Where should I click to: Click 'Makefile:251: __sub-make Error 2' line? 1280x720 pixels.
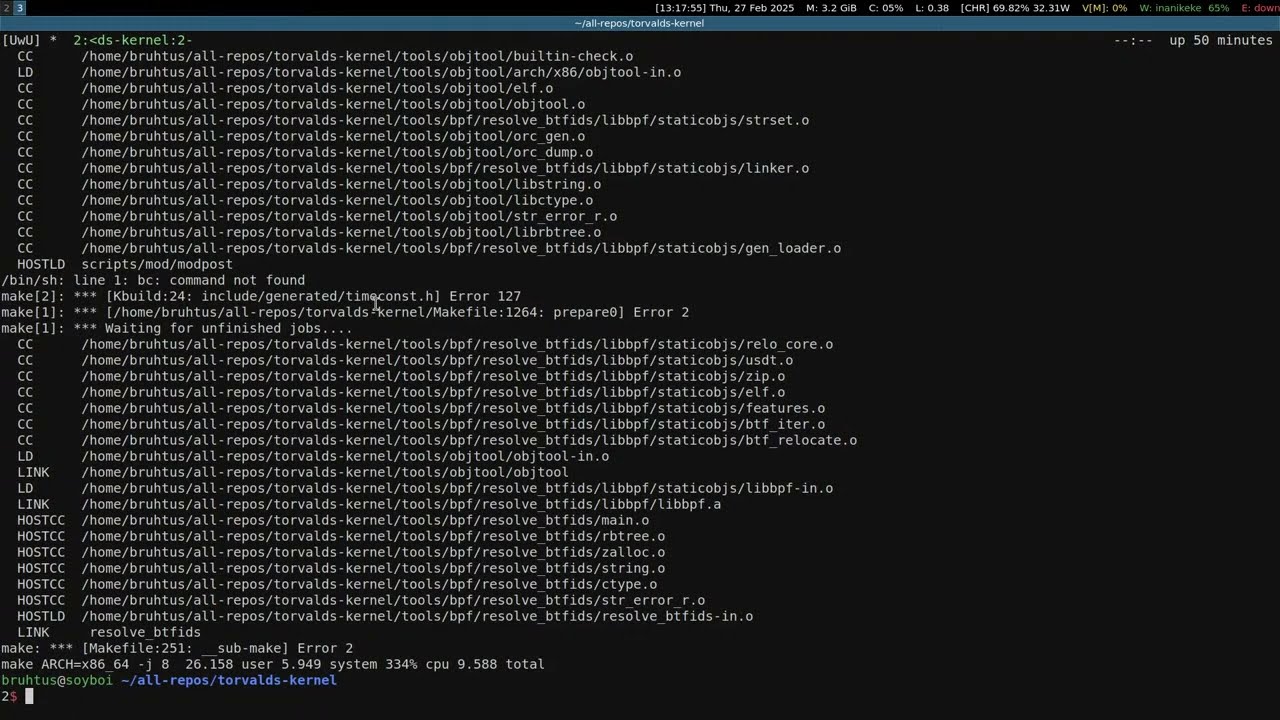click(177, 648)
